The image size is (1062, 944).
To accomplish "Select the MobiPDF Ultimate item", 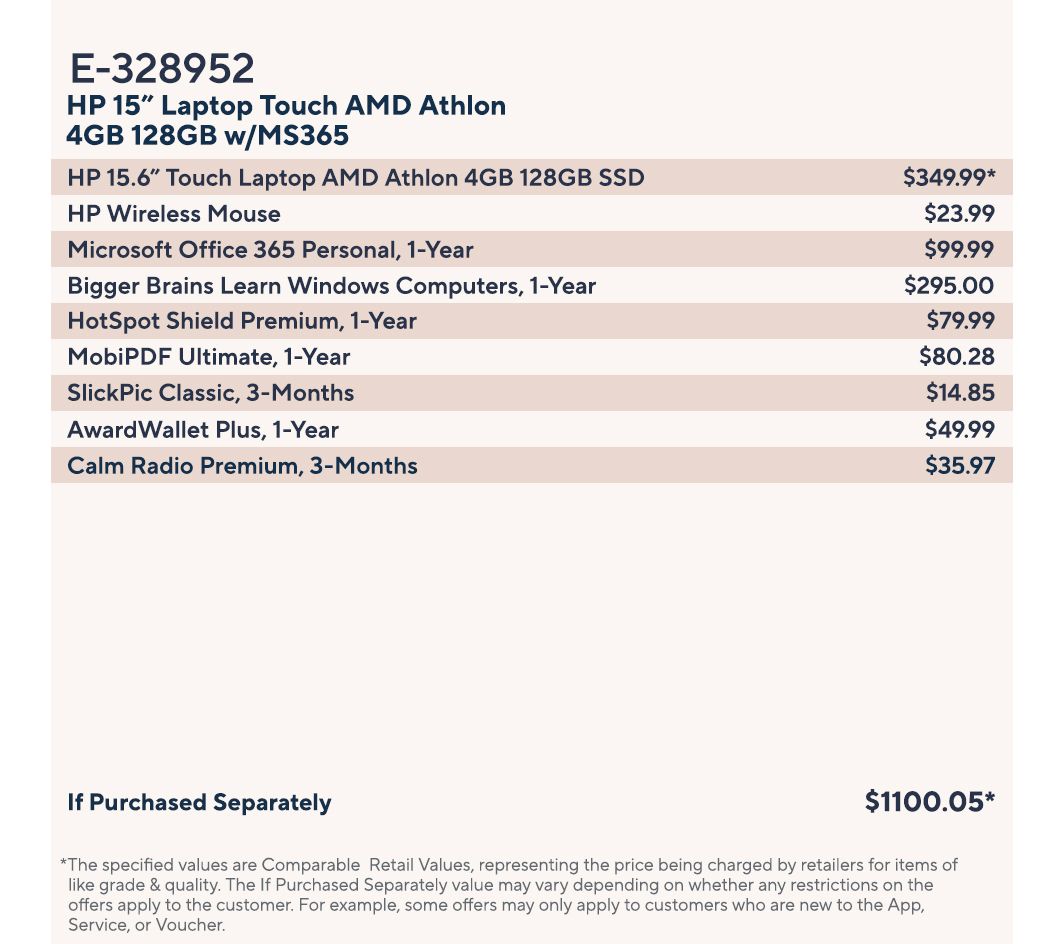I will click(209, 357).
